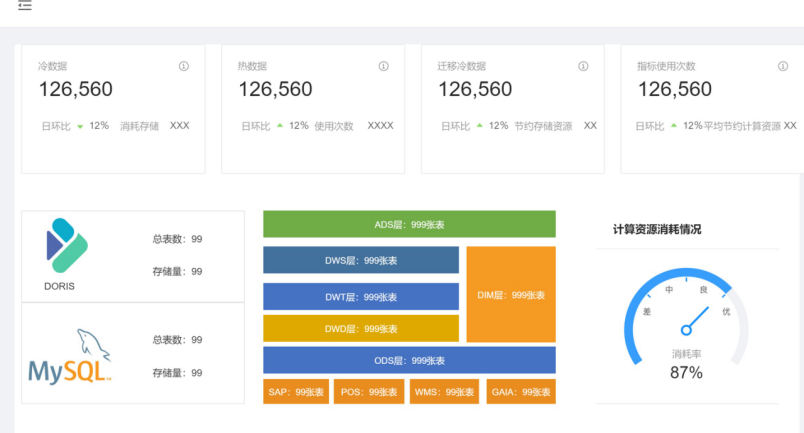Open the POS: 99张表 source block
Viewport: 804px width, 433px height.
369,391
